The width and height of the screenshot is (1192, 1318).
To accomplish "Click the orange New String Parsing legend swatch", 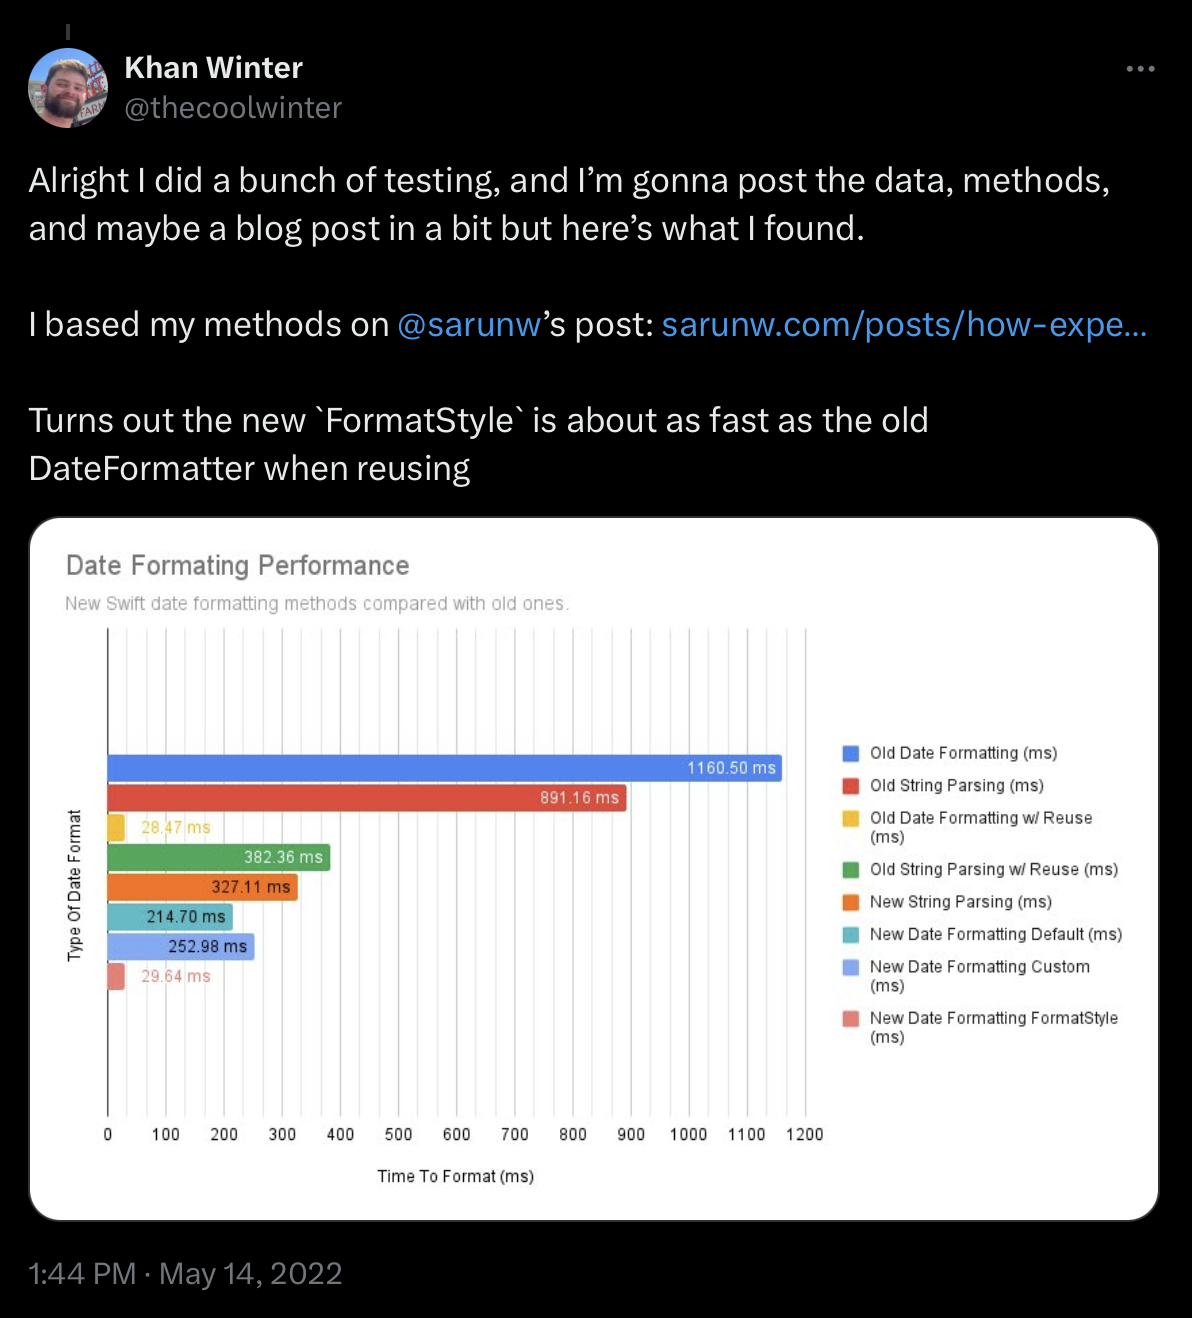I will click(x=851, y=902).
